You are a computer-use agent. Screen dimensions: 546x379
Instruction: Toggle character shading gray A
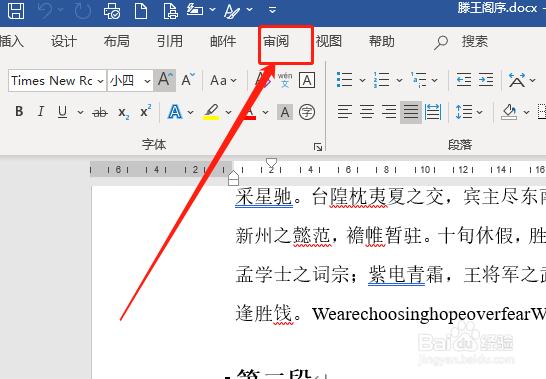coord(285,112)
